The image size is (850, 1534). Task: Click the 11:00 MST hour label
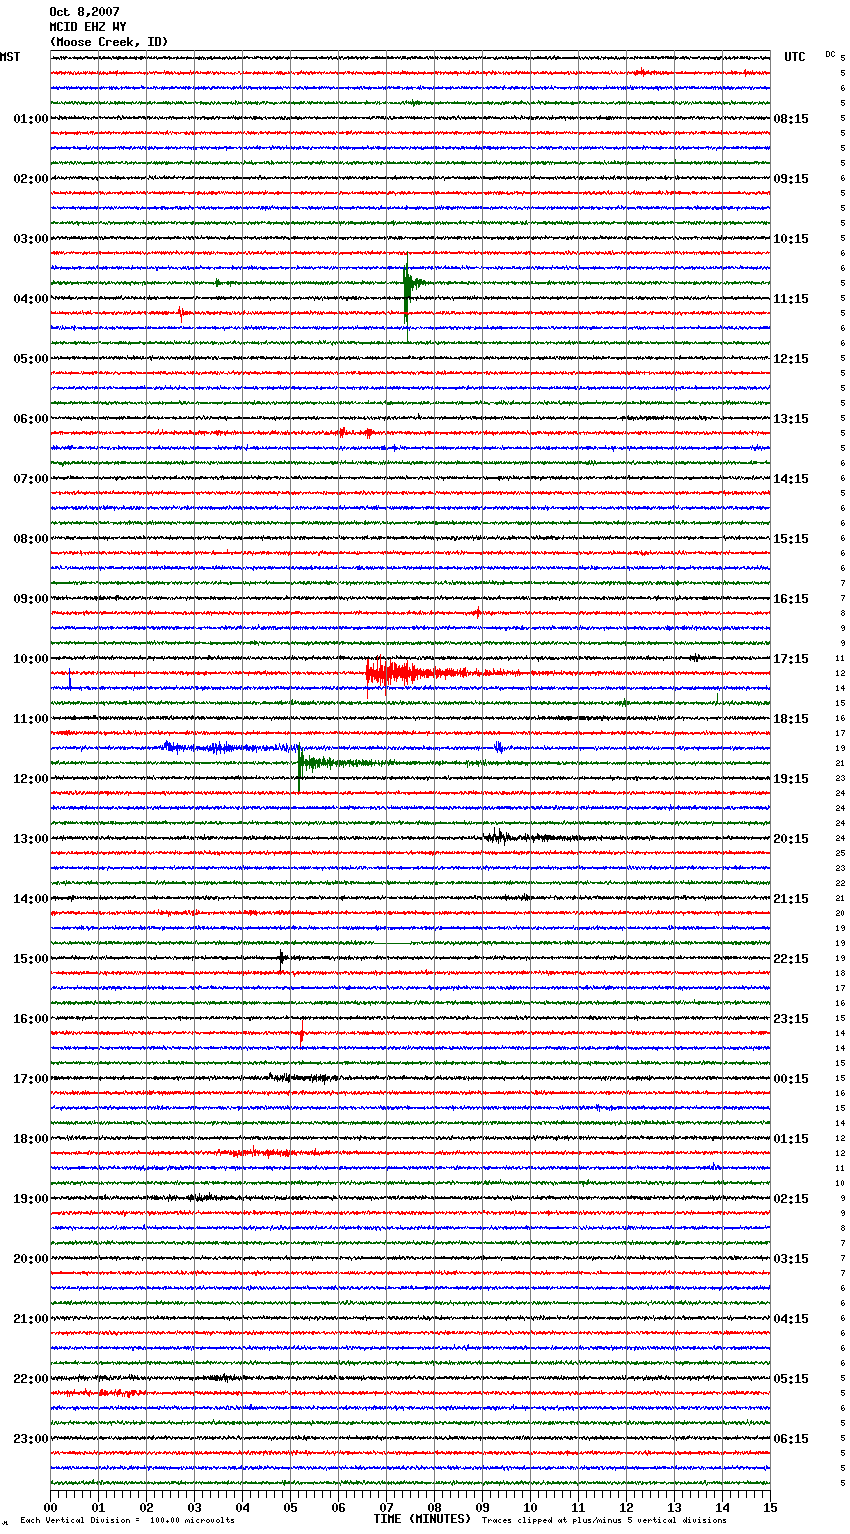31,719
